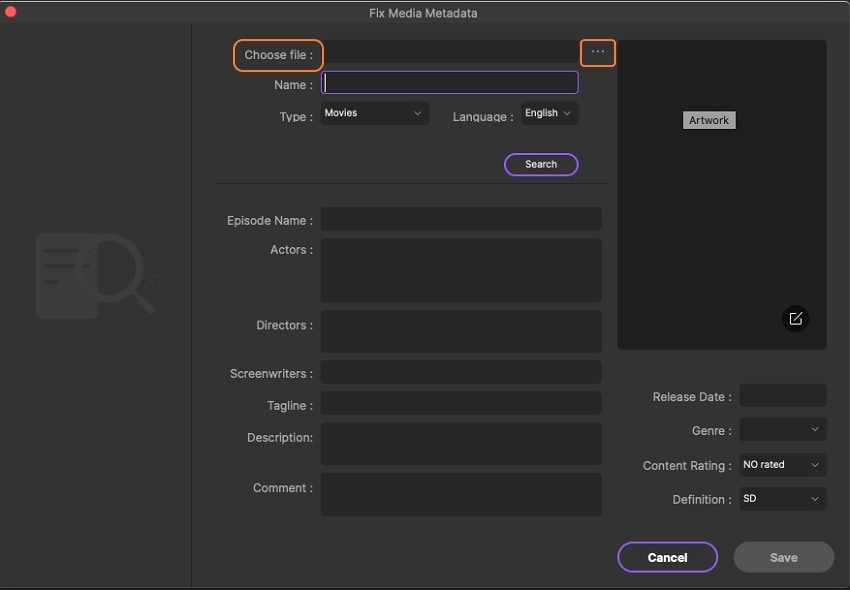Click the Release Date field
The image size is (850, 590).
(x=783, y=396)
